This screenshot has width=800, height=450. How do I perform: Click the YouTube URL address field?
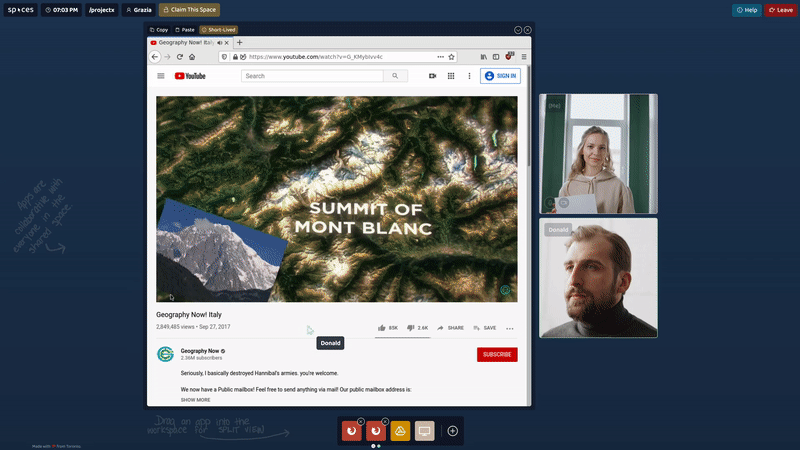(337, 57)
